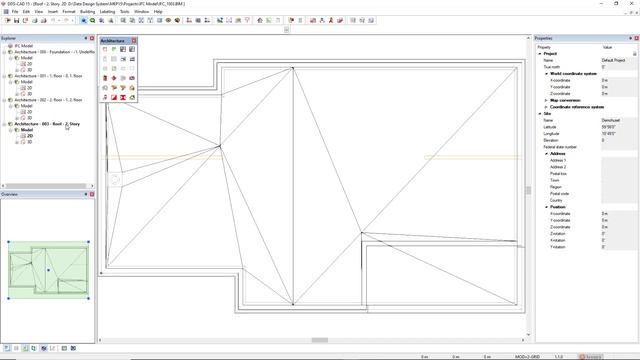
Task: Click the red column icon in Architecture palette
Action: coord(105,78)
